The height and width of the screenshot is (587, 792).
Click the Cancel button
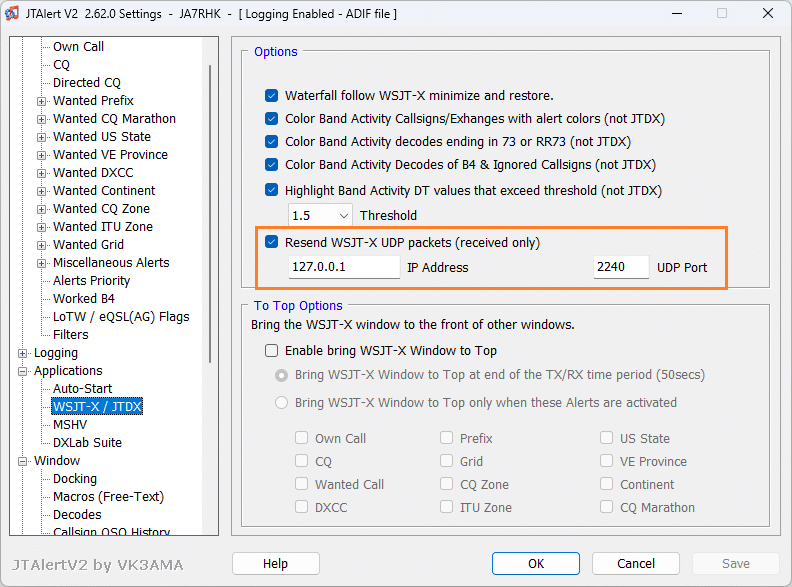pos(635,563)
